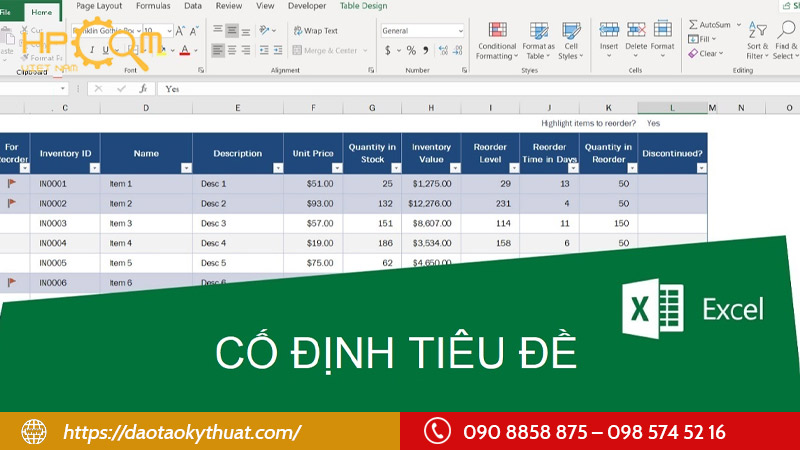Viewport: 800px width, 450px height.
Task: Switch to the Formulas tab
Action: coord(153,6)
